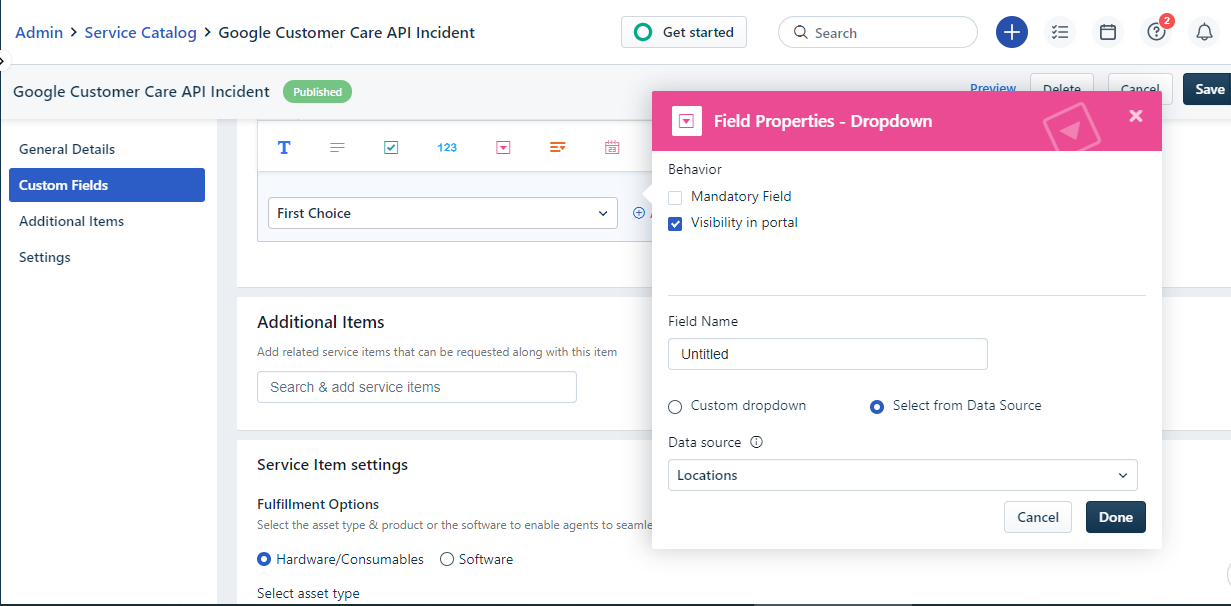Add a paragraph text field
The width and height of the screenshot is (1231, 606).
(x=337, y=148)
